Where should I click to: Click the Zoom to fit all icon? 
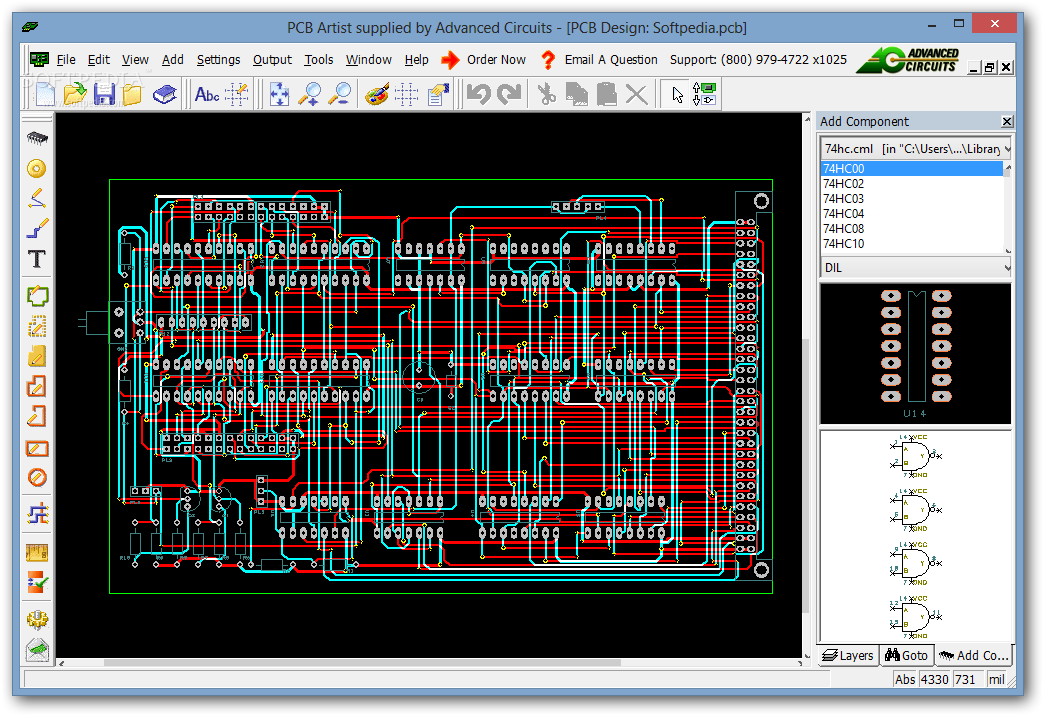[x=279, y=94]
